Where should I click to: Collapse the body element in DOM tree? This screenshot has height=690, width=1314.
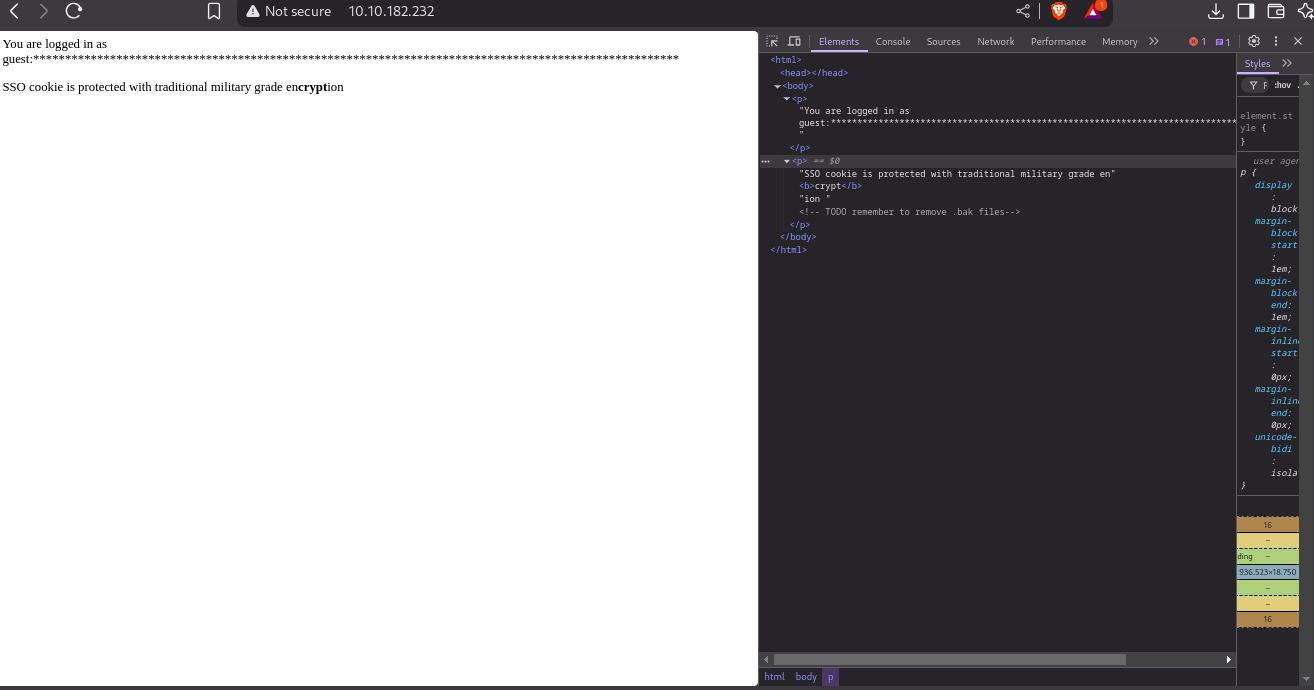tap(778, 86)
